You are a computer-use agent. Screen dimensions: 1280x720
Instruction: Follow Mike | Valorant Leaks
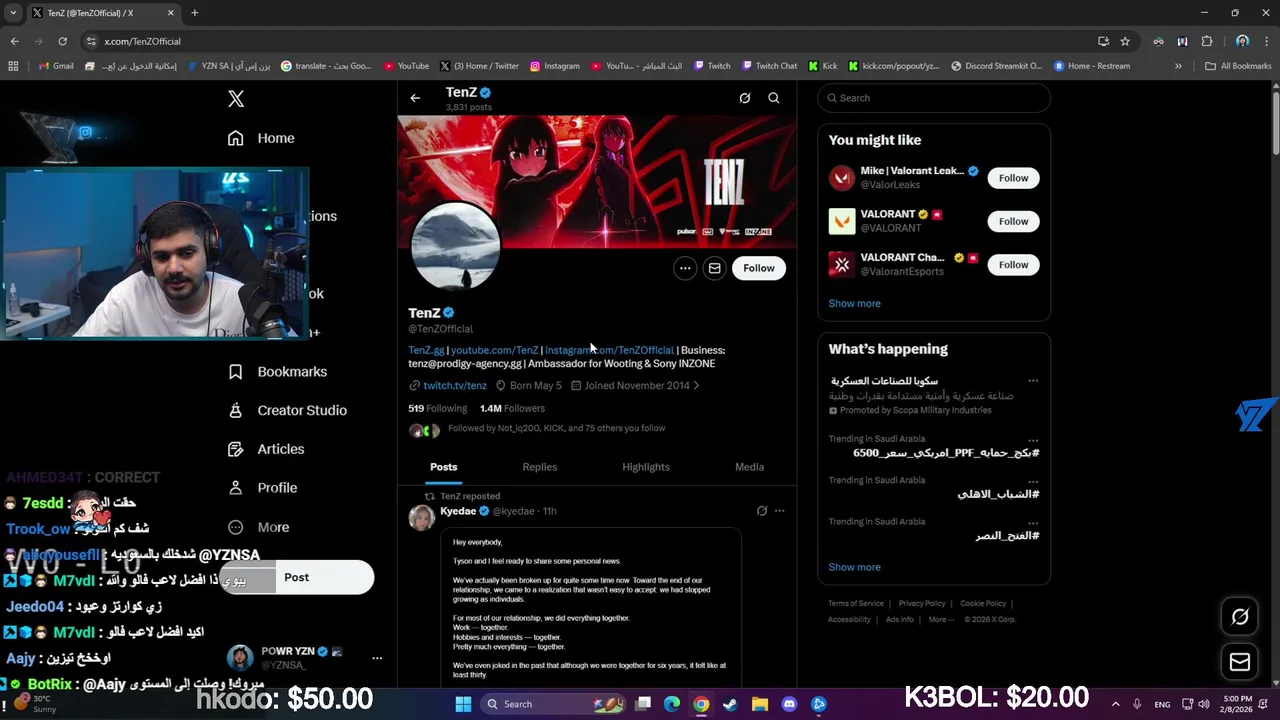point(1013,178)
